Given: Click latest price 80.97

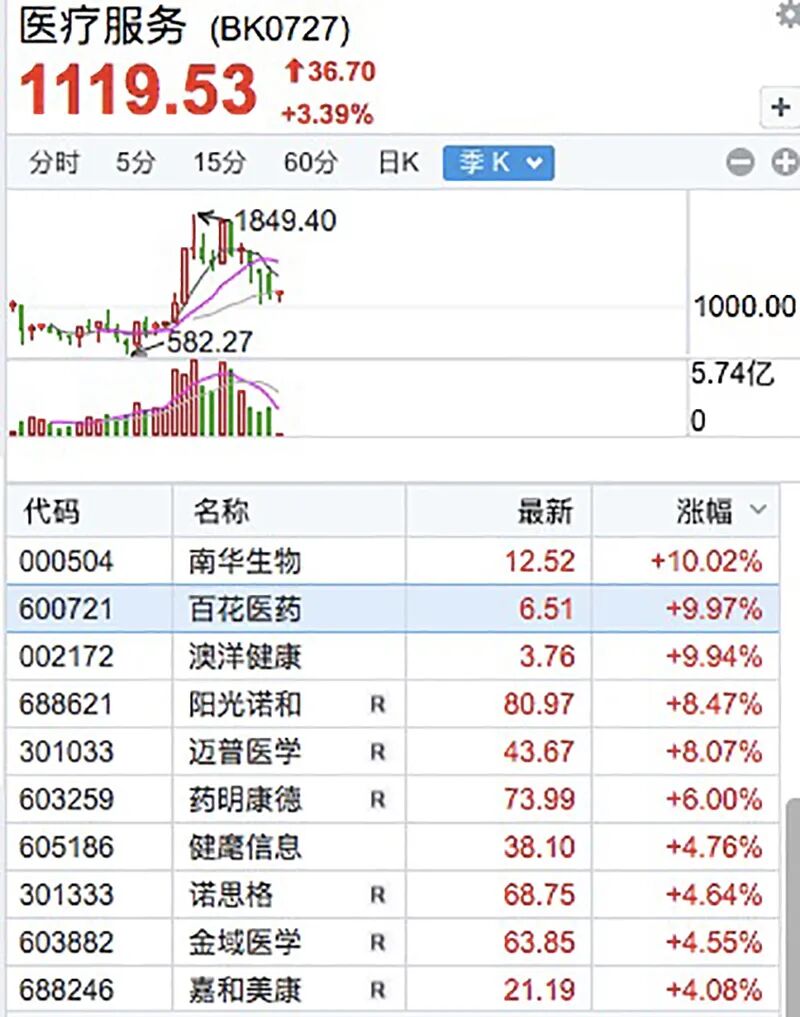Looking at the screenshot, I should [539, 704].
